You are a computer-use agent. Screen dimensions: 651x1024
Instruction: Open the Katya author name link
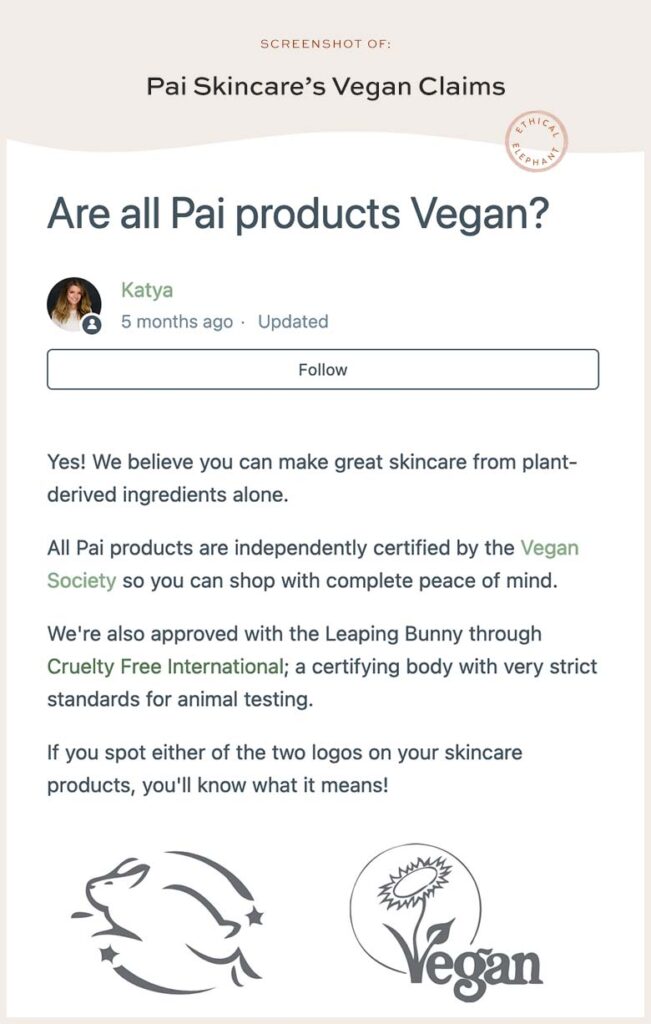tap(147, 290)
